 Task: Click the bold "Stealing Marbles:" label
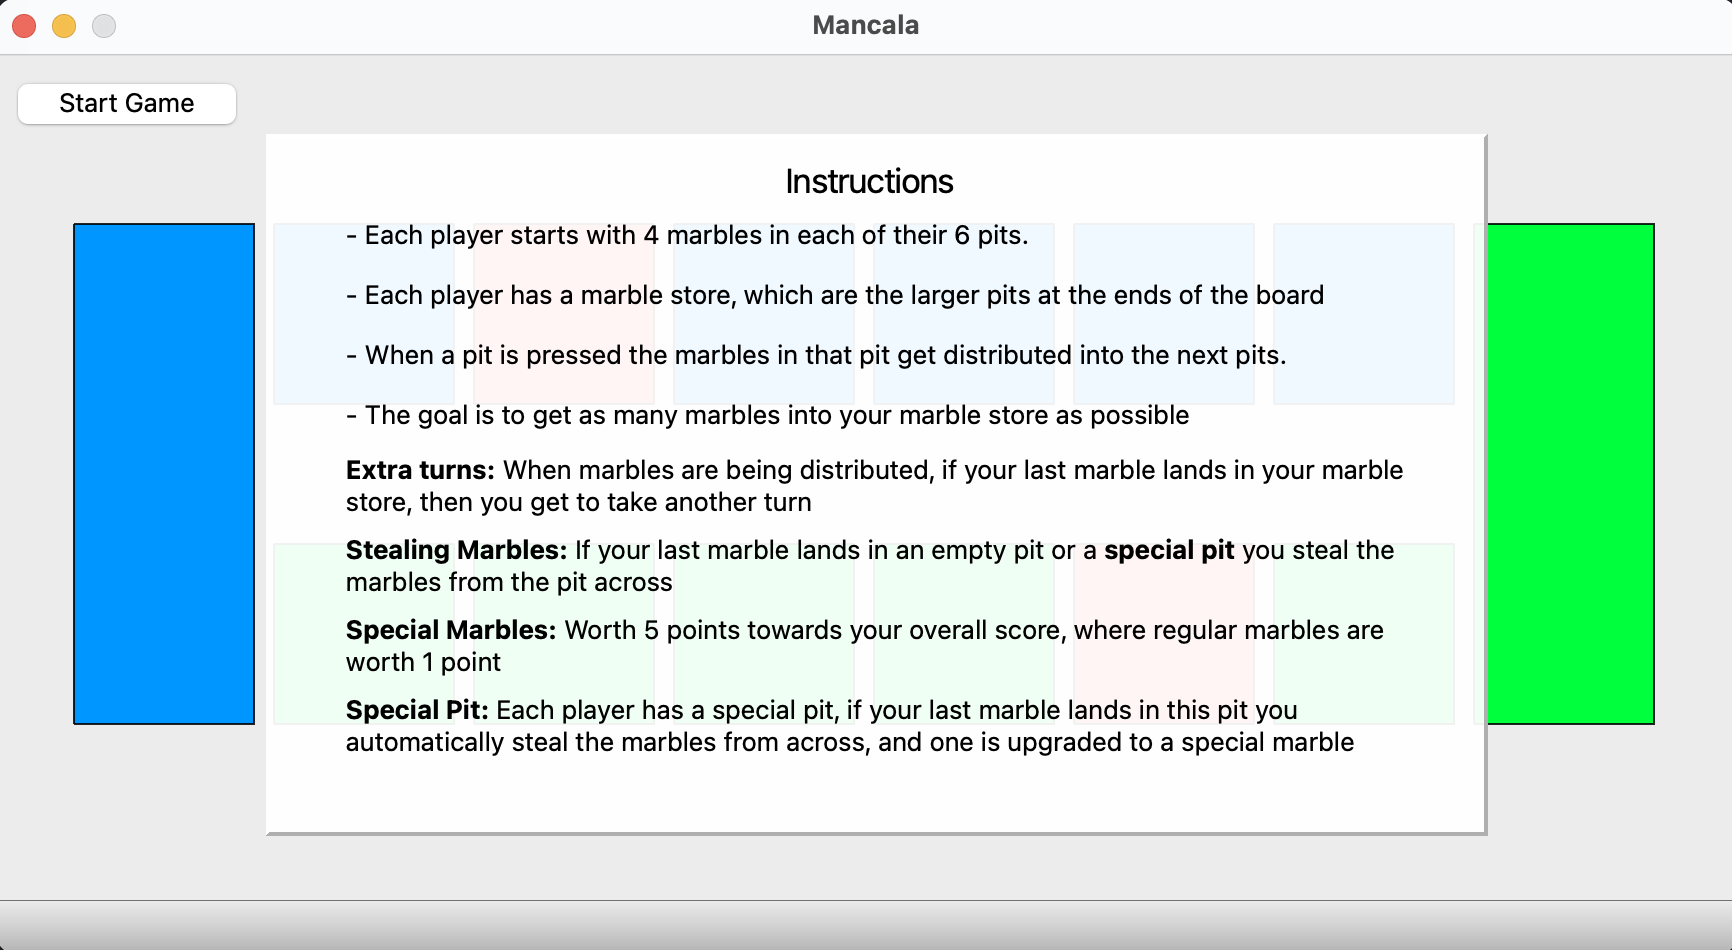click(456, 550)
